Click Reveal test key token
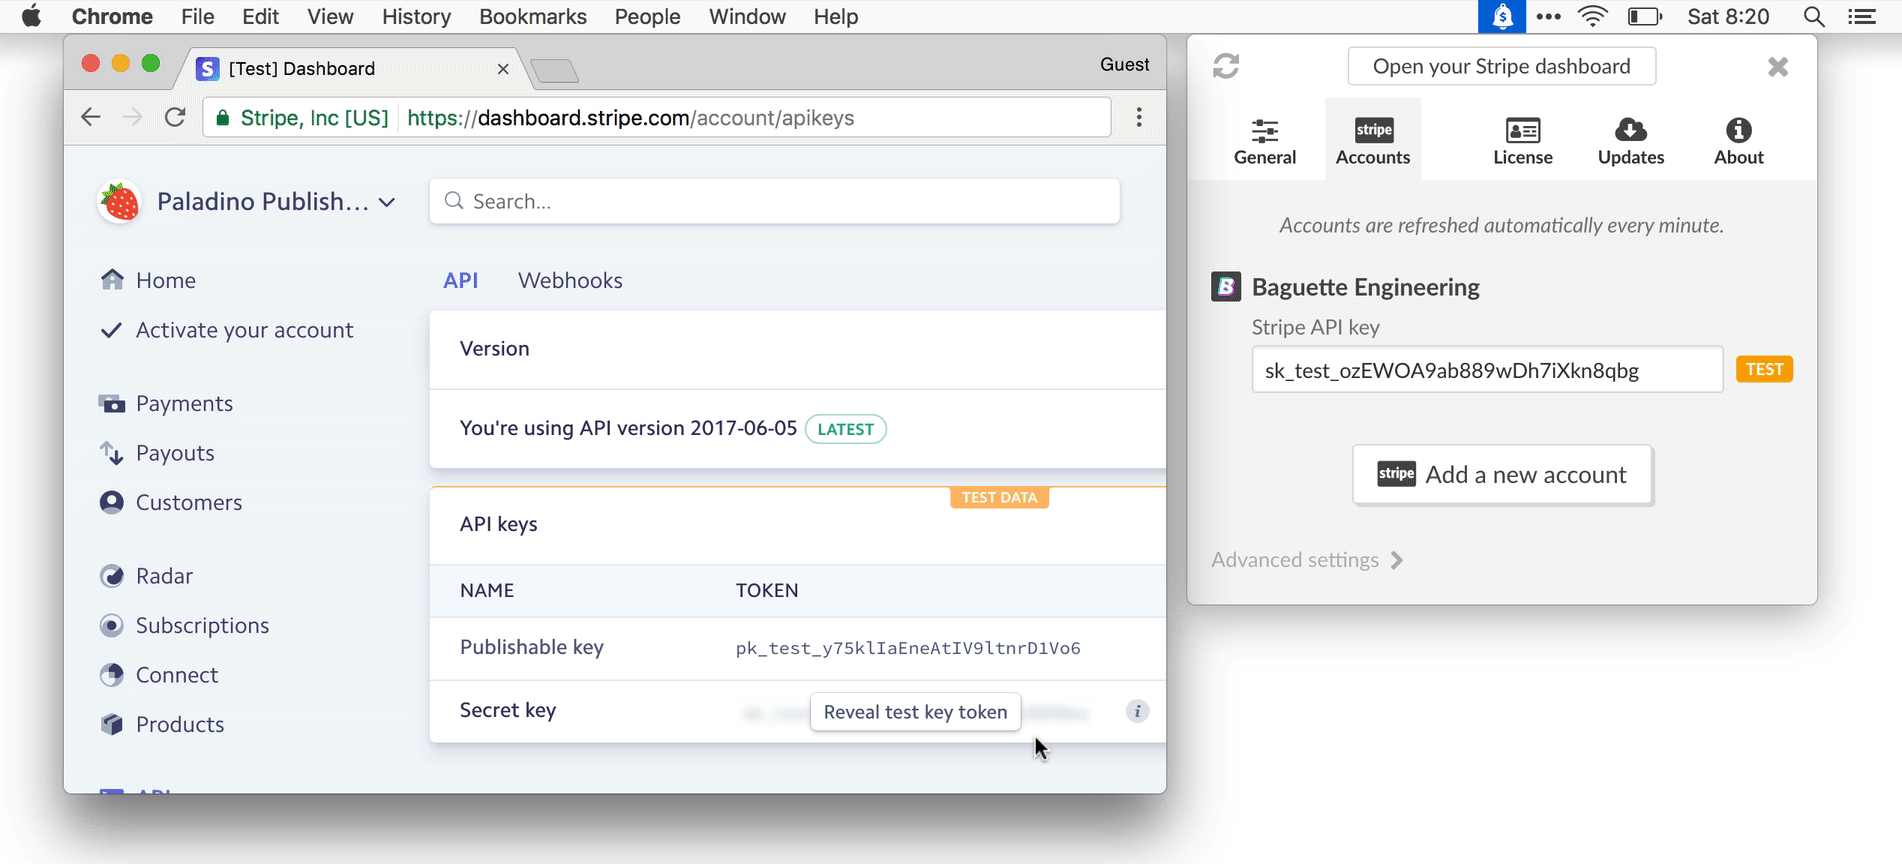This screenshot has width=1902, height=864. click(915, 712)
